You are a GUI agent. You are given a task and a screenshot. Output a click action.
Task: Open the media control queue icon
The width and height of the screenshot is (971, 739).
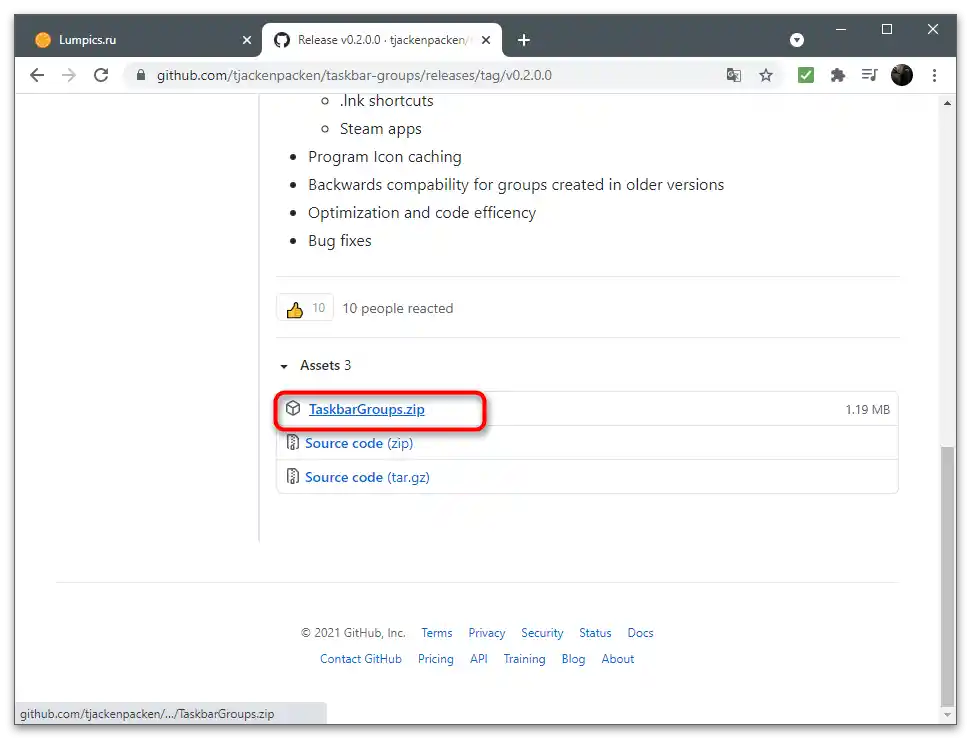[x=869, y=76]
